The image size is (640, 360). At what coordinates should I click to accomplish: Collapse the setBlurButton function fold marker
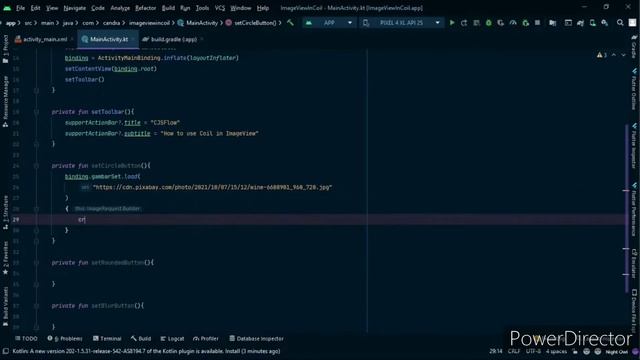[36, 306]
